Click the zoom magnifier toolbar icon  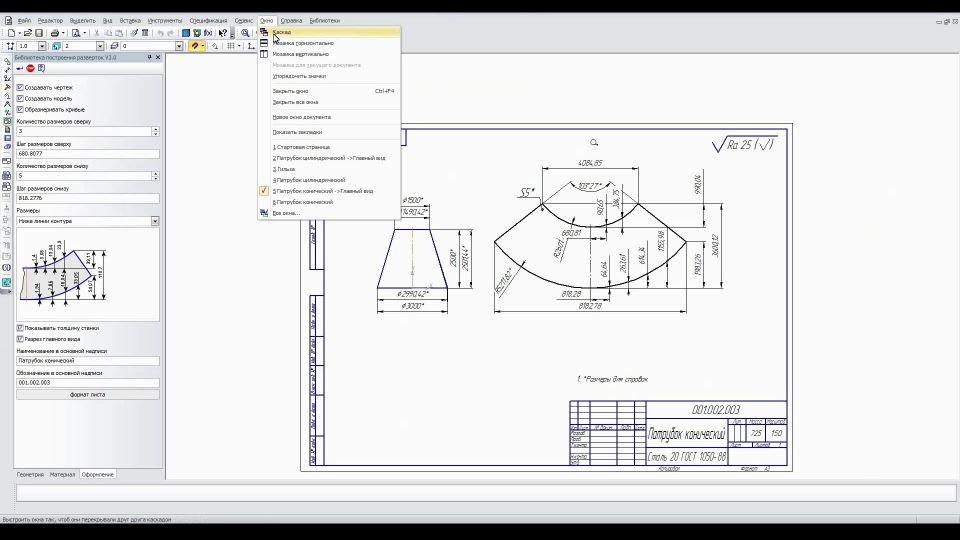(x=245, y=33)
